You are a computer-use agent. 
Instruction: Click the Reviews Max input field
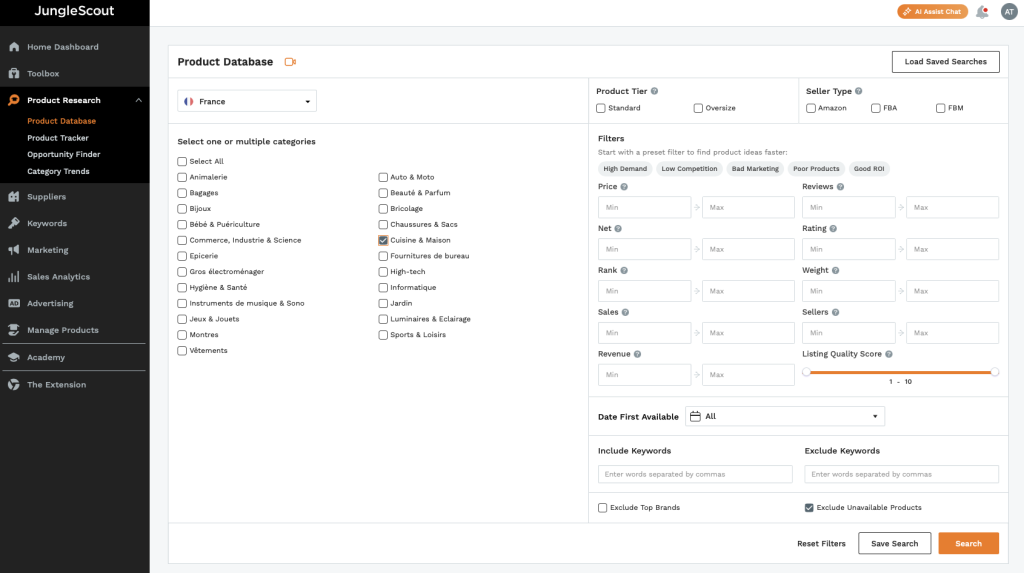point(952,207)
